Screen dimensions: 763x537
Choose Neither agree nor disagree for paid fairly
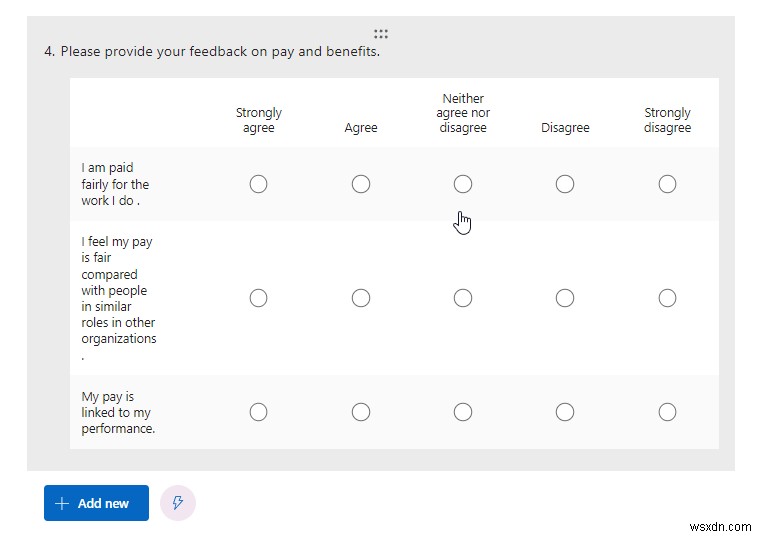[x=463, y=184]
